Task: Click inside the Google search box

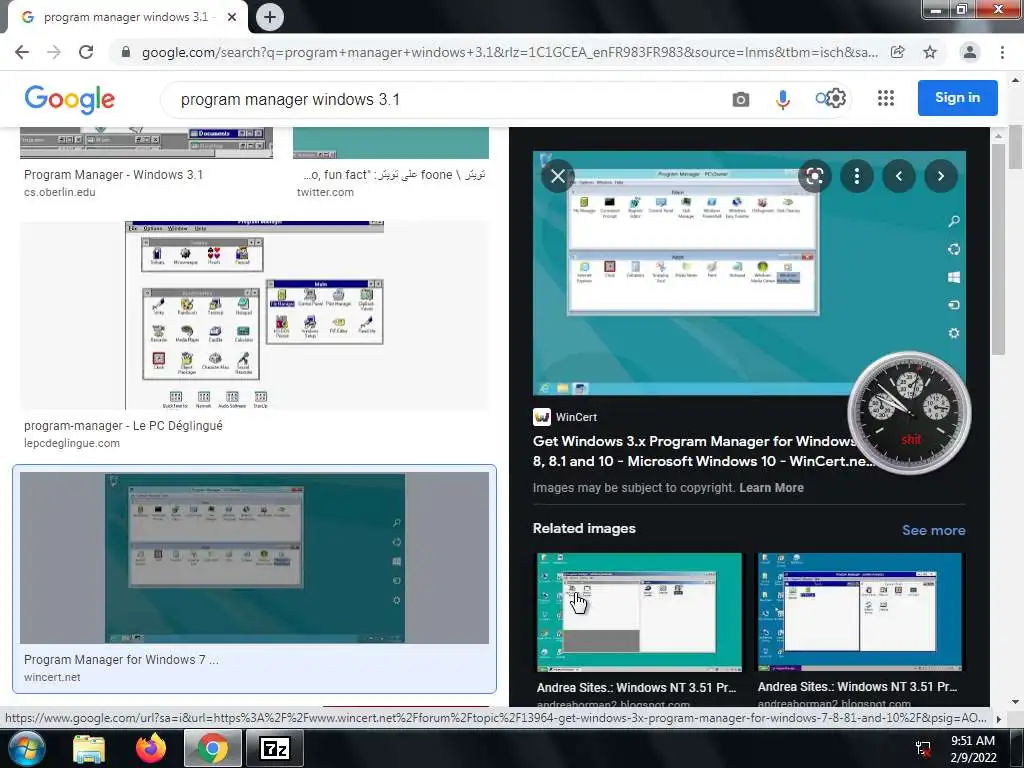Action: tap(451, 99)
